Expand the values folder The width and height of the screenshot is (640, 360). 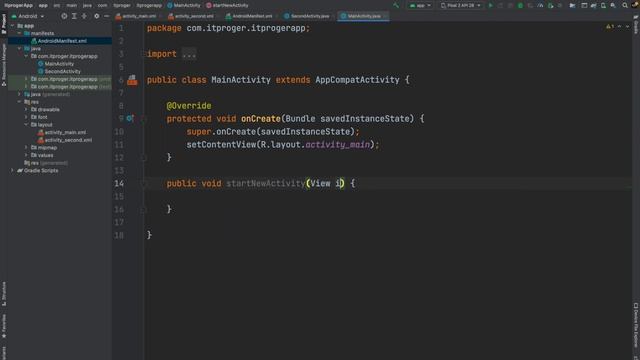tap(27, 155)
